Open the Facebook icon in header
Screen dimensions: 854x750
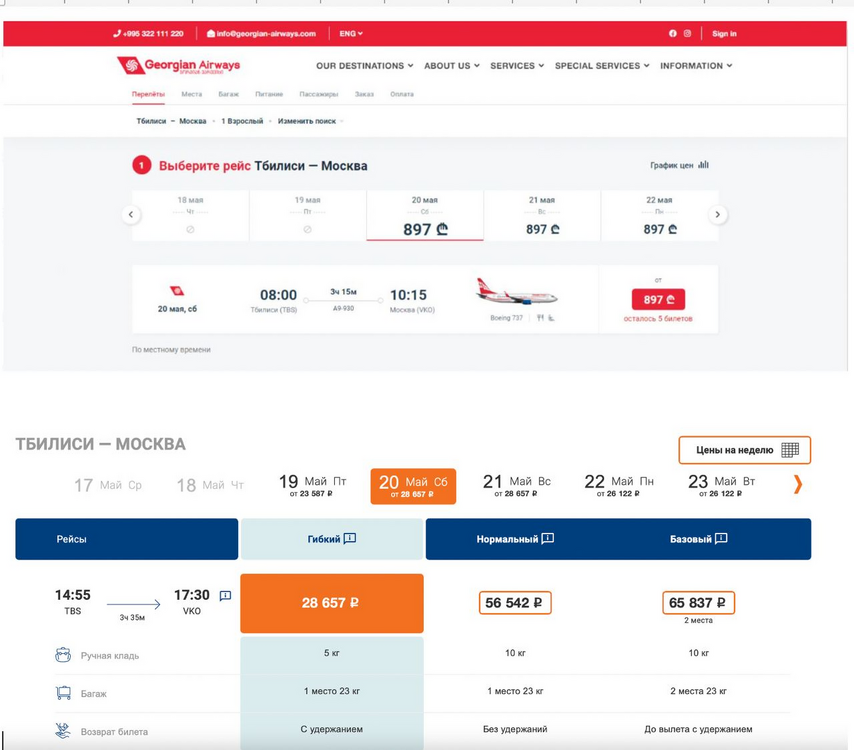673,33
